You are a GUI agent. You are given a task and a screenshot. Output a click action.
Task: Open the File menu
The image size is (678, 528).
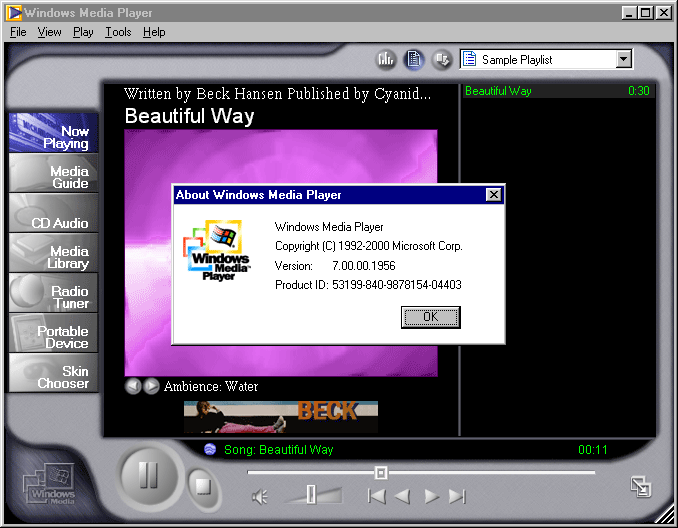tap(18, 32)
